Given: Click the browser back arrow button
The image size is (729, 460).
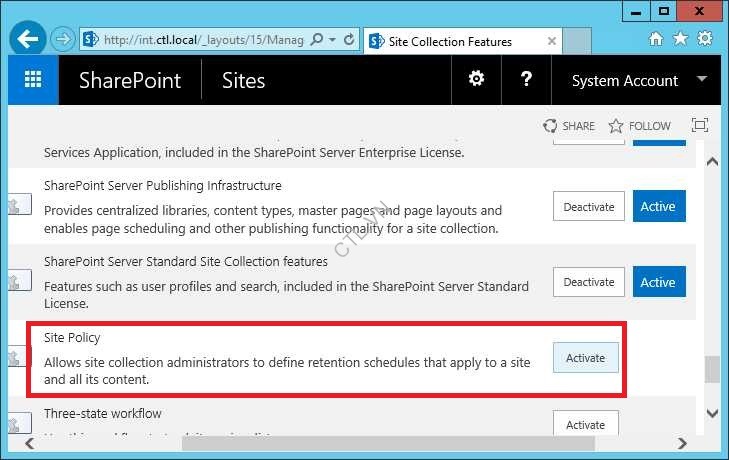Looking at the screenshot, I should tap(29, 41).
